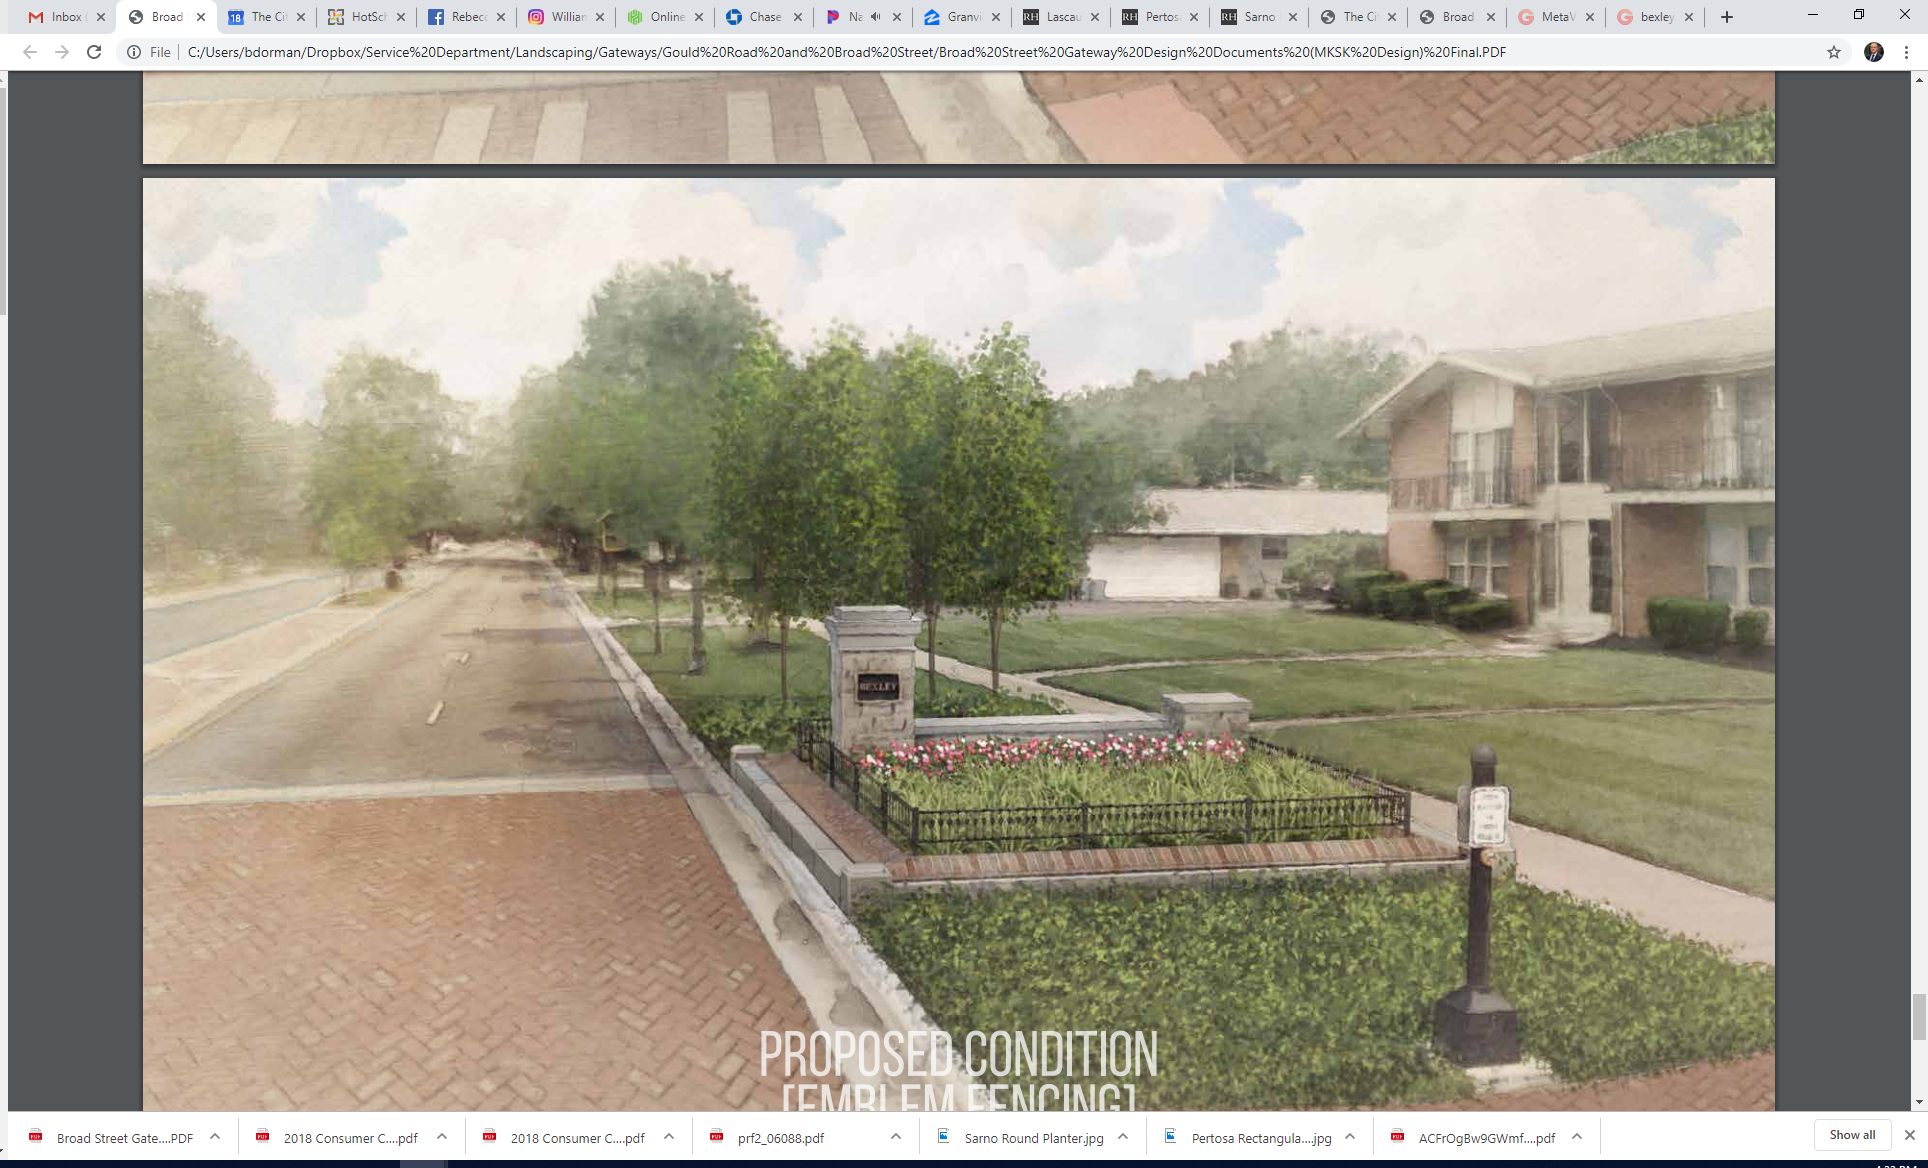Mute audio icon on the Na tab

coord(876,17)
